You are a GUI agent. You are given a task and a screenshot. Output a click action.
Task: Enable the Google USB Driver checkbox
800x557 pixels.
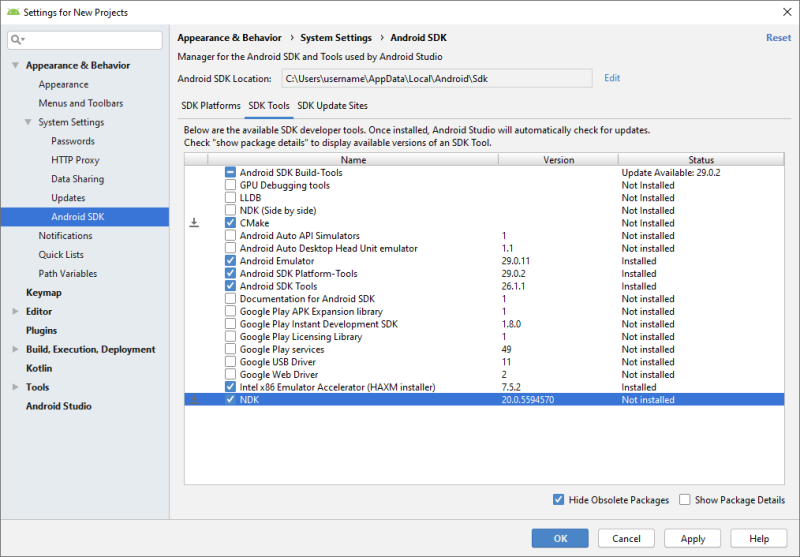tap(230, 362)
